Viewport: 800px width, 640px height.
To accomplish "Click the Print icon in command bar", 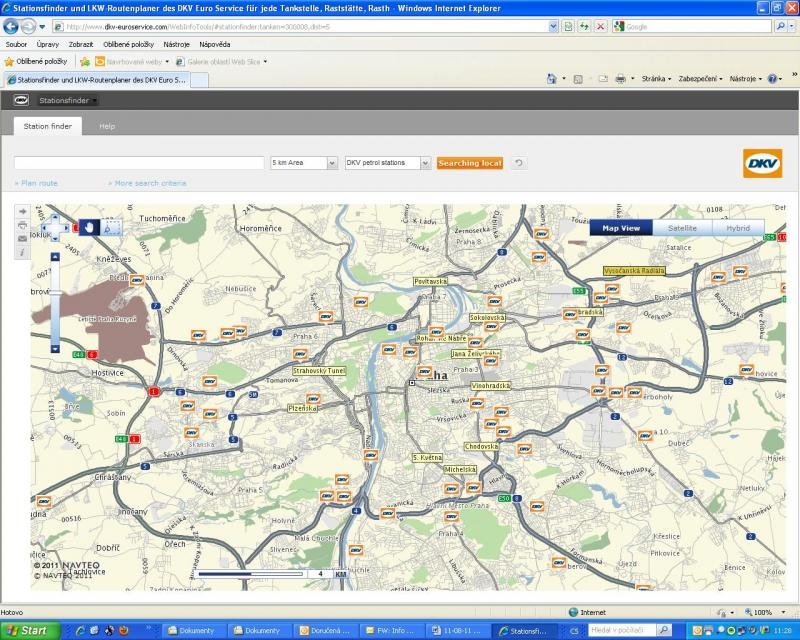I will click(x=620, y=79).
